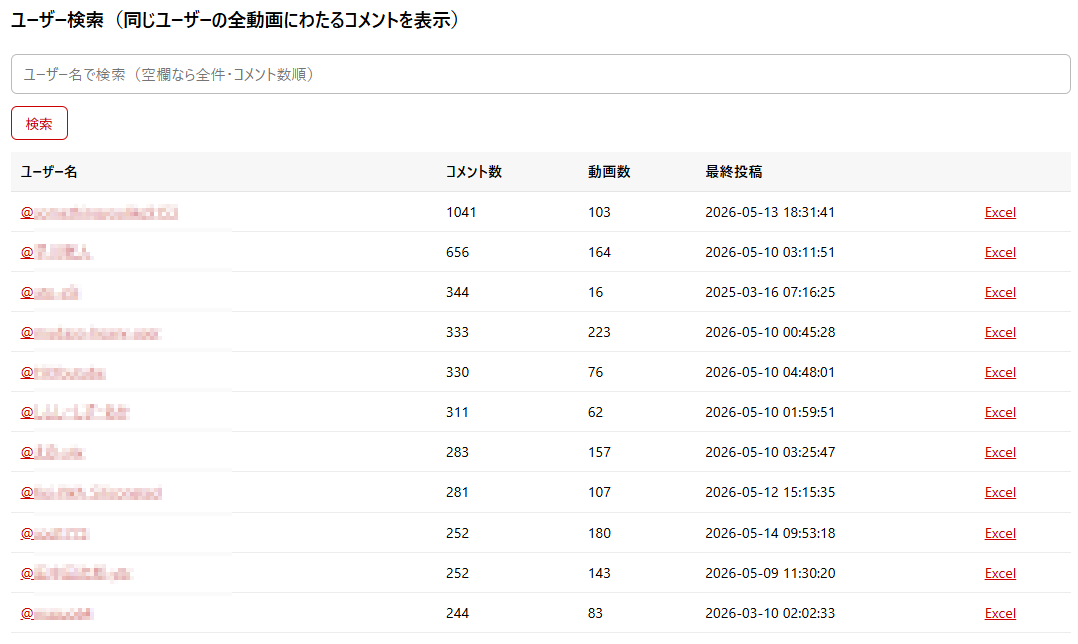Open the username link in the 311-comment row
This screenshot has width=1078, height=644.
point(75,413)
